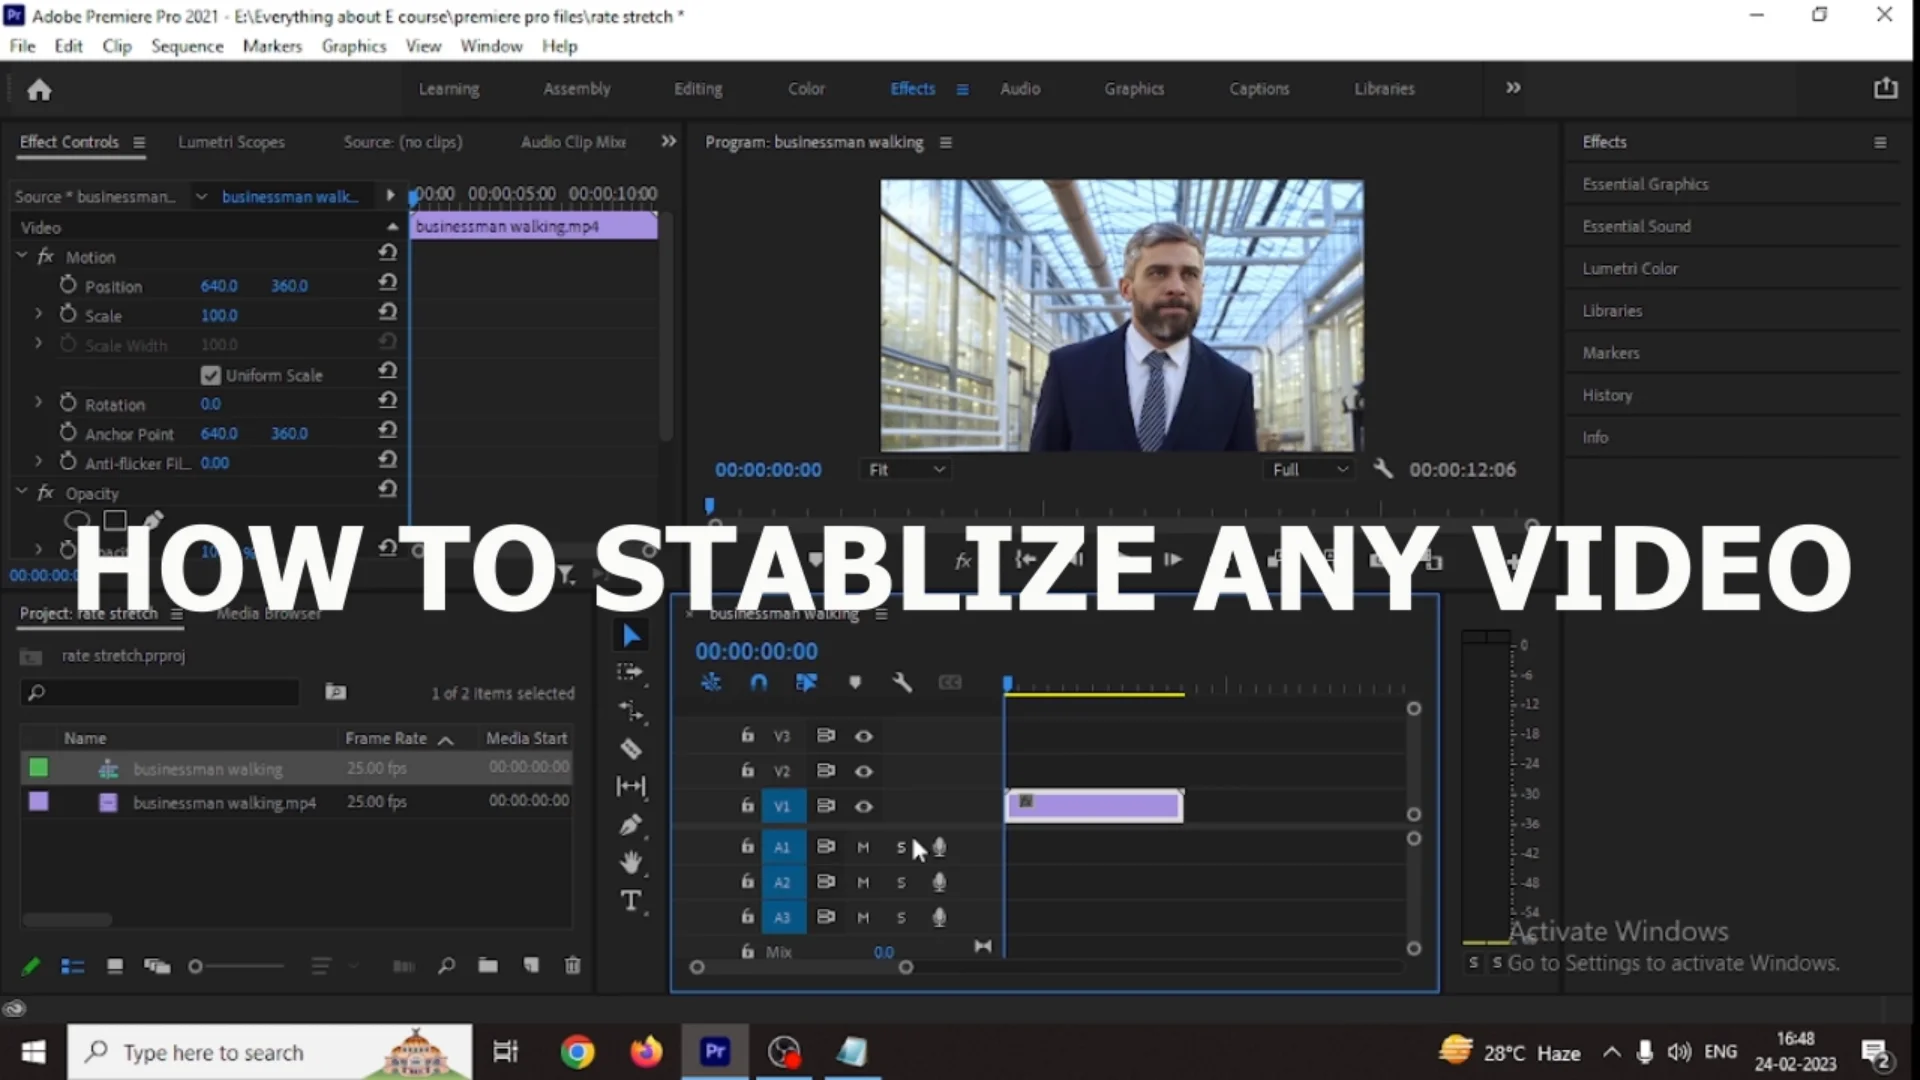
Task: Enable Uniform Scale checkbox in Effect Controls
Action: click(210, 375)
